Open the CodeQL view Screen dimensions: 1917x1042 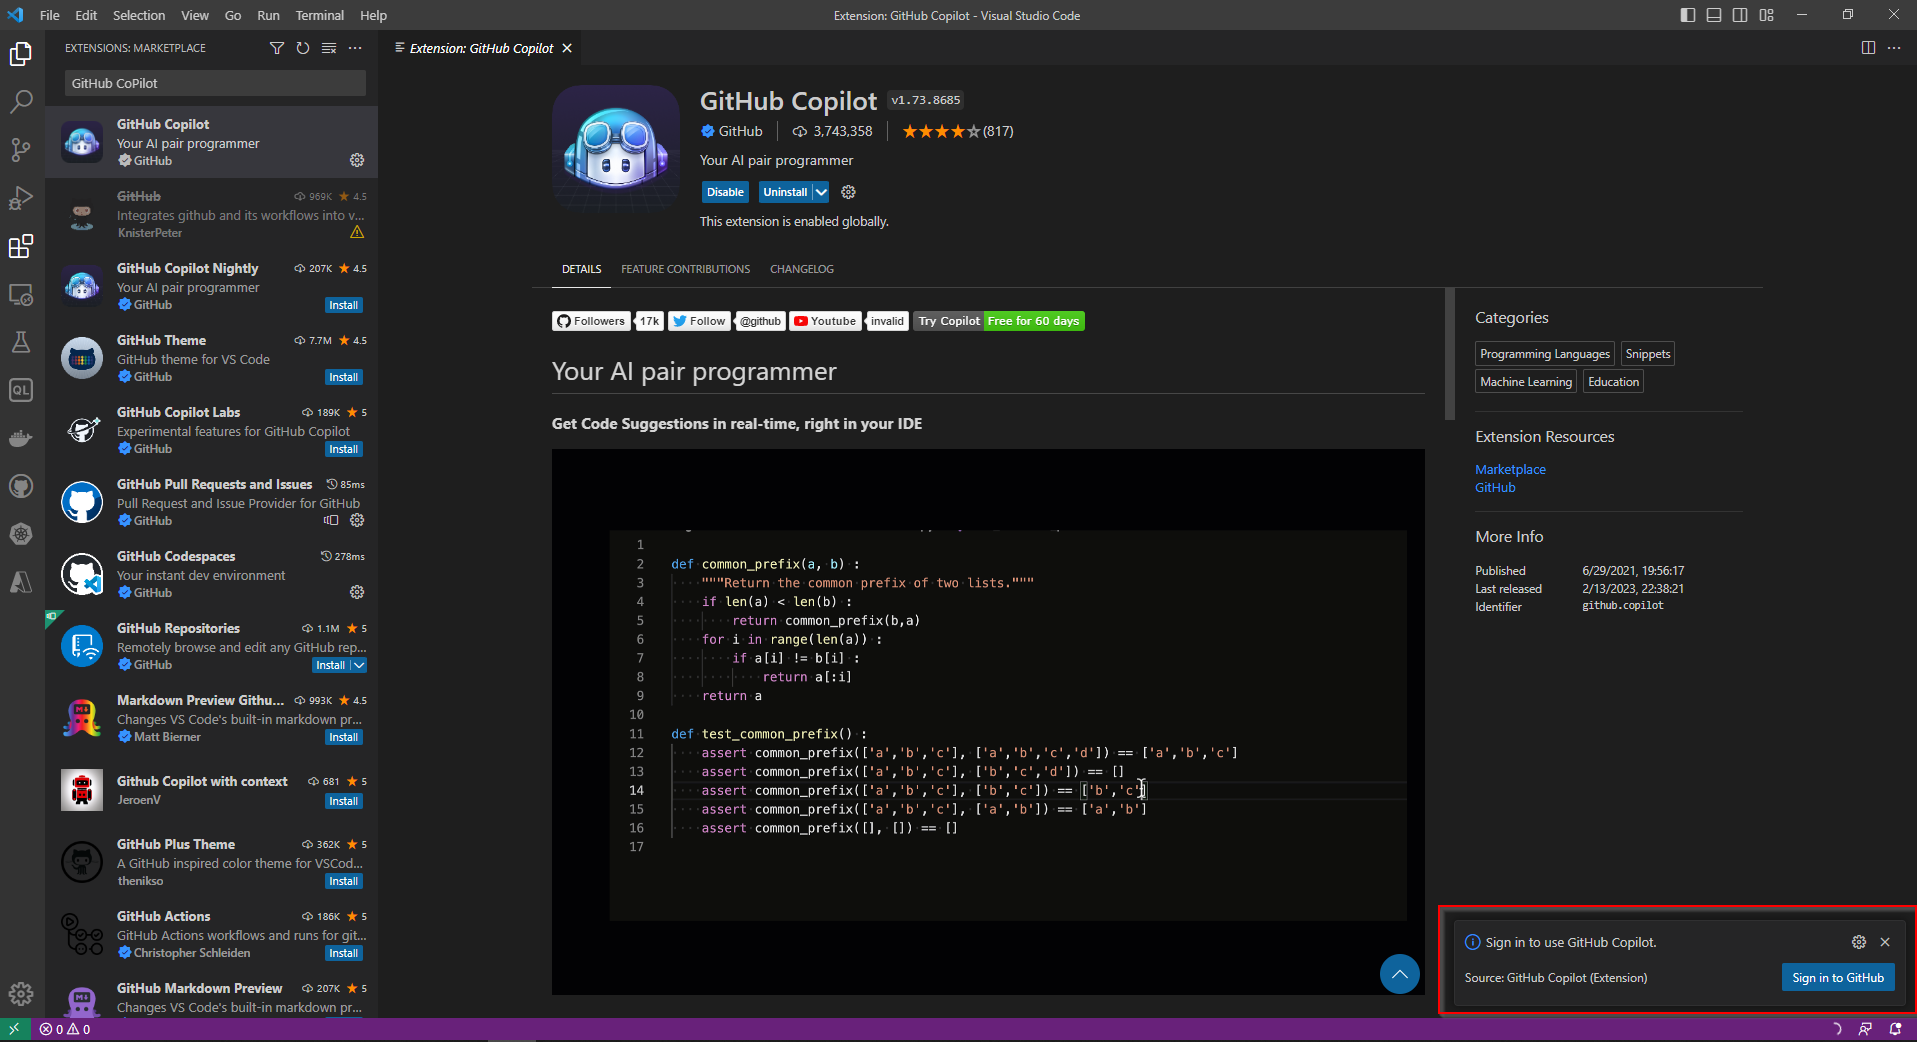(x=21, y=390)
